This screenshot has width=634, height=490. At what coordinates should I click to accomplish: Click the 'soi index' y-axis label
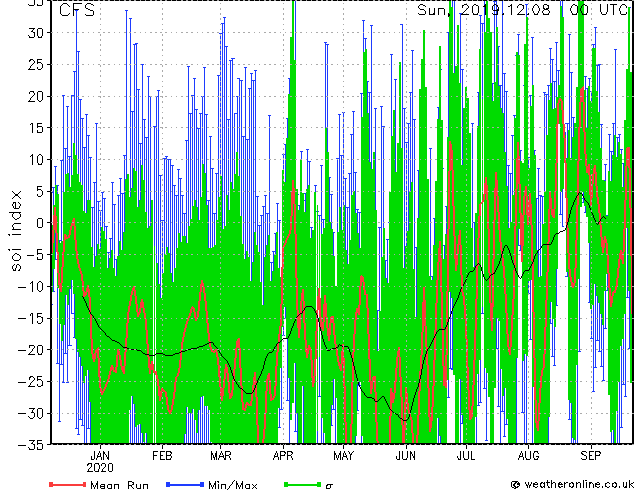click(x=16, y=231)
